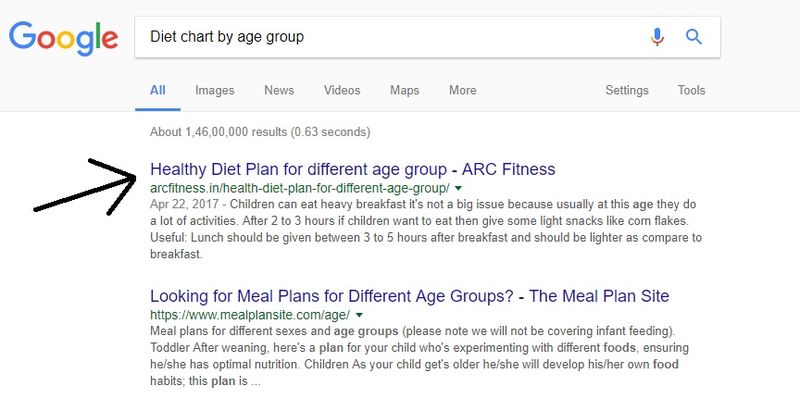Start voice search with the microphone icon
The image size is (800, 411).
point(657,37)
